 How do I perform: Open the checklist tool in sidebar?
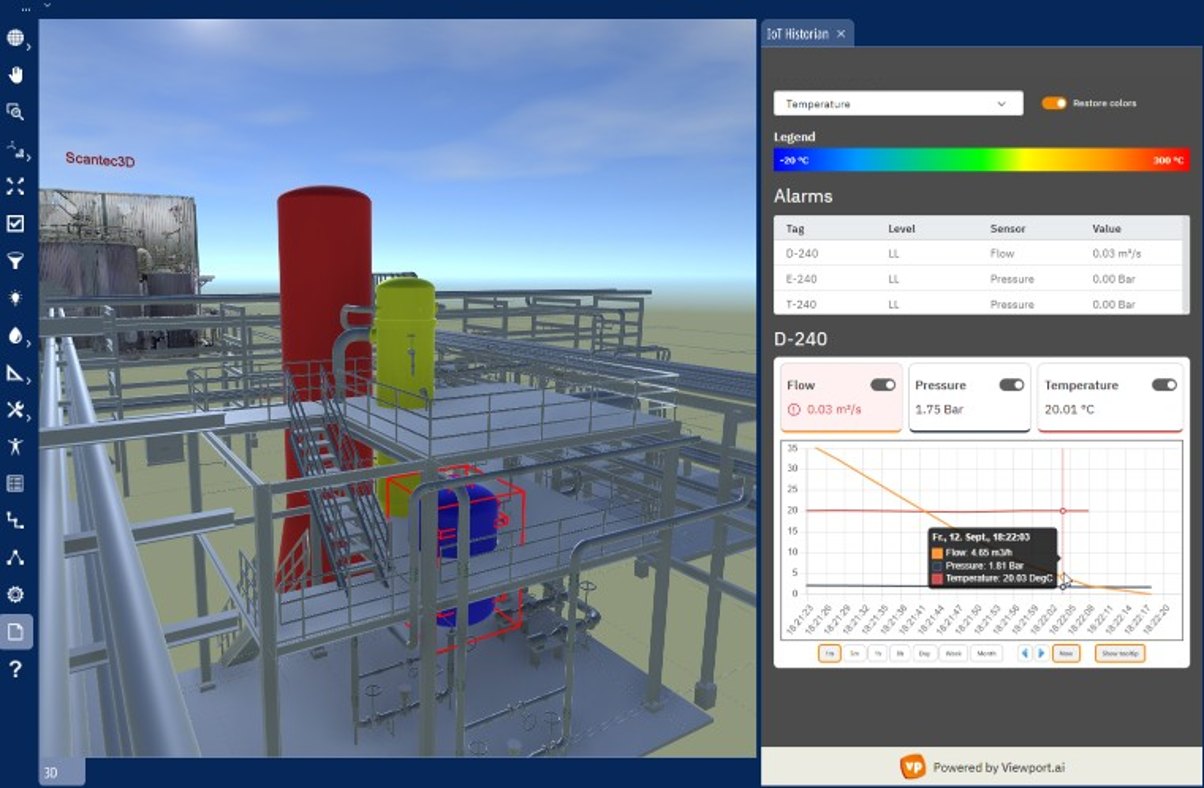(x=15, y=223)
